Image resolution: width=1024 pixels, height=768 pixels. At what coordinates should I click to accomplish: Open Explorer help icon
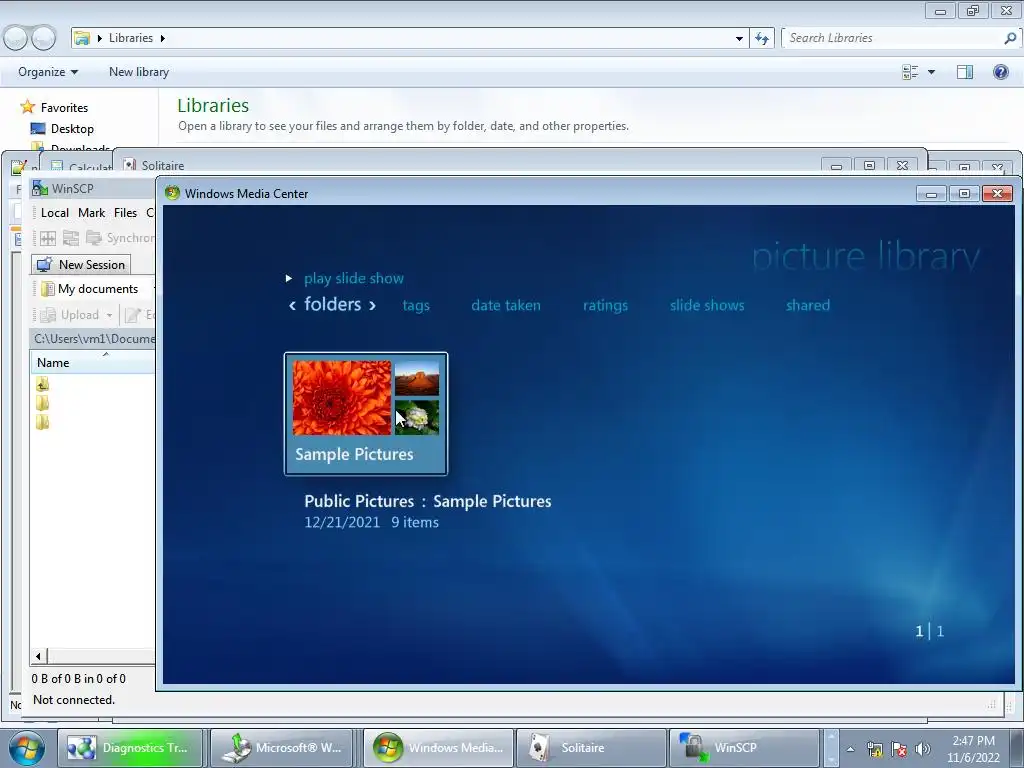point(1000,72)
